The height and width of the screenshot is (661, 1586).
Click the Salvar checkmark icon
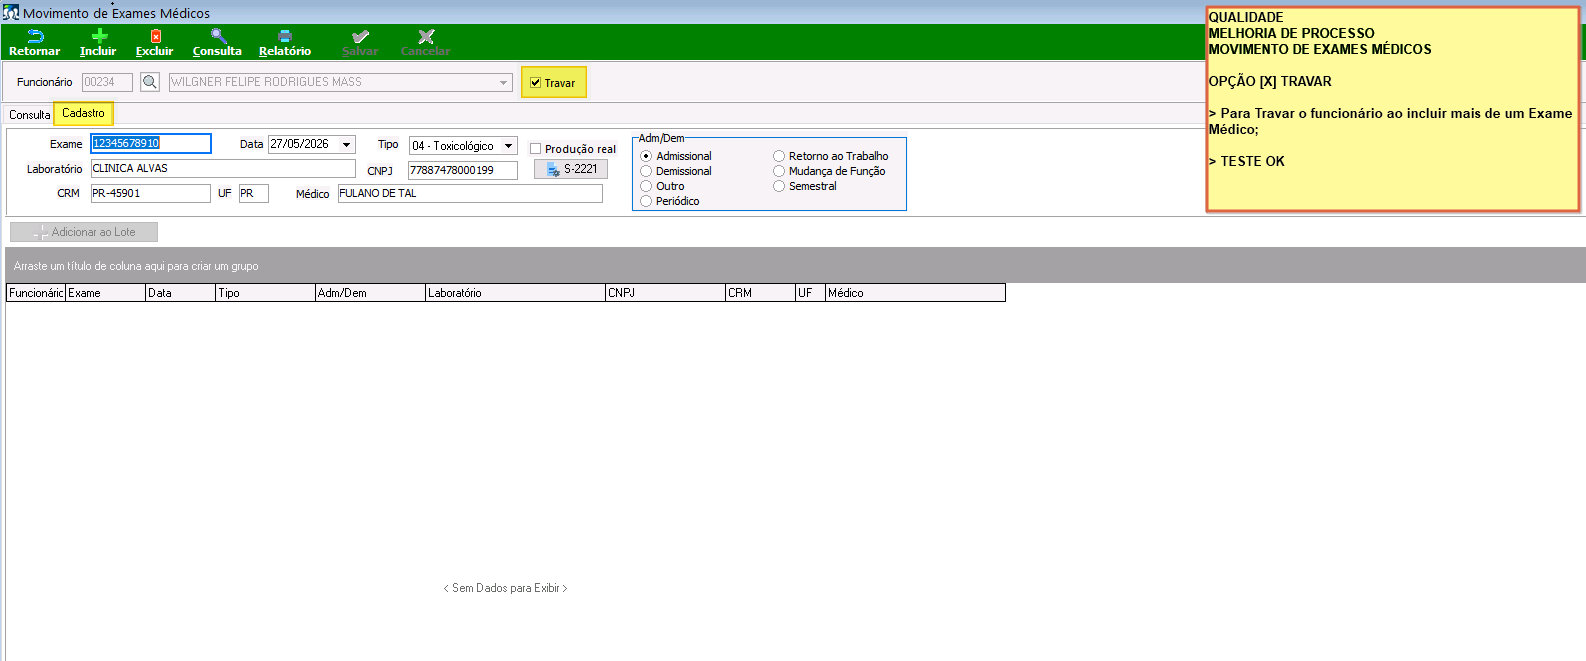coord(360,37)
